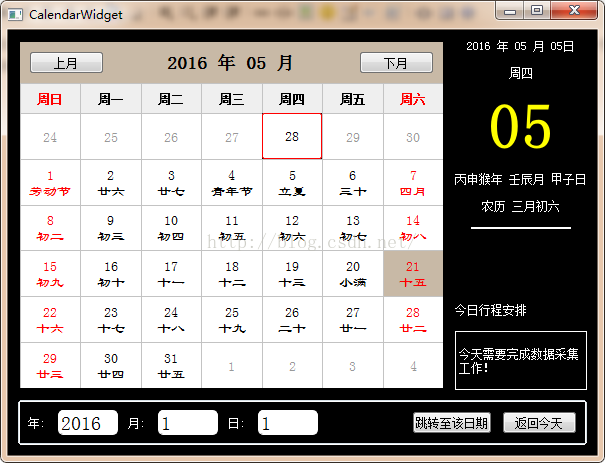The height and width of the screenshot is (463, 605).
Task: Select highlighted May 21 十五 cell
Action: point(413,274)
